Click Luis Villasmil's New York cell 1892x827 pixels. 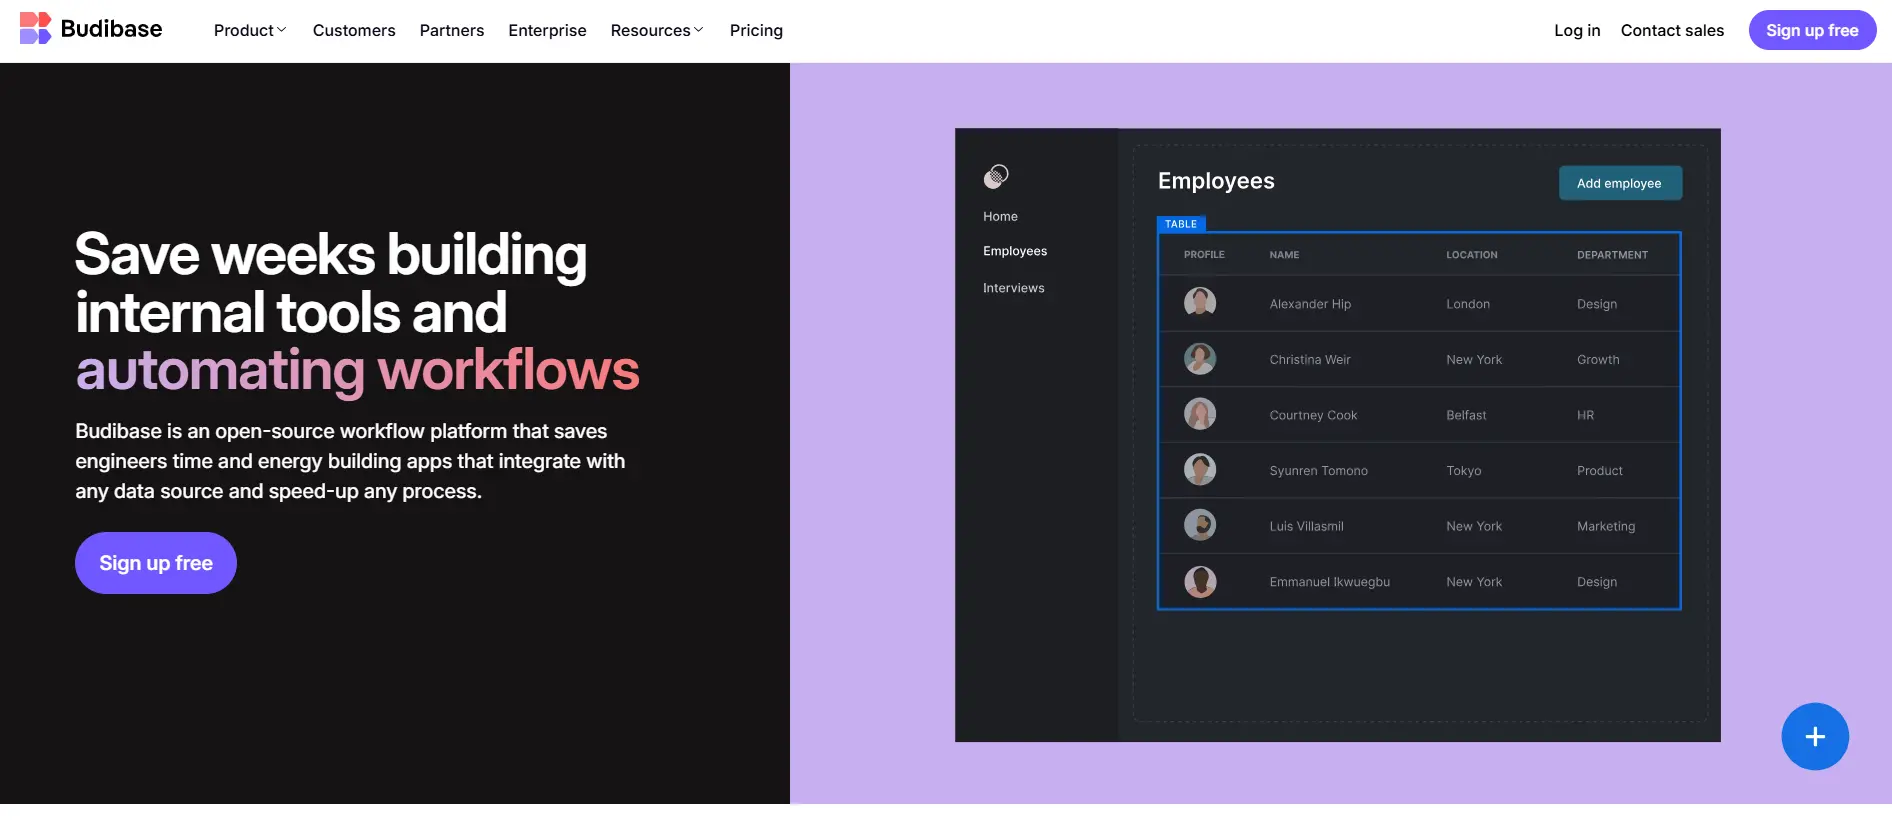coord(1474,526)
